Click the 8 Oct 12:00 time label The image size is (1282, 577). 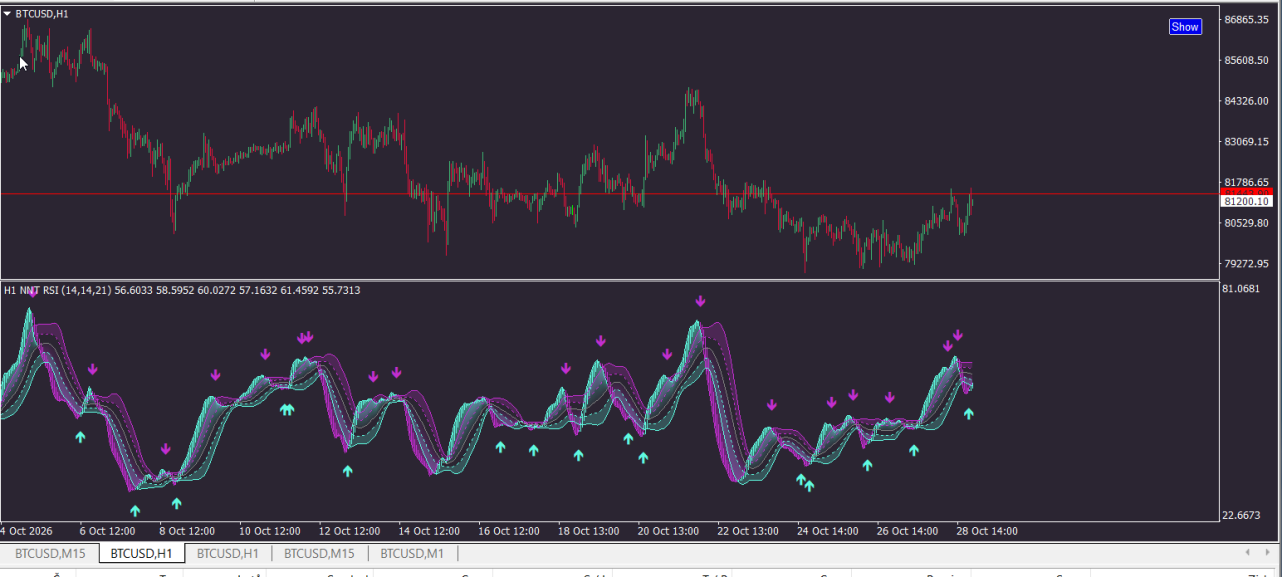[187, 531]
